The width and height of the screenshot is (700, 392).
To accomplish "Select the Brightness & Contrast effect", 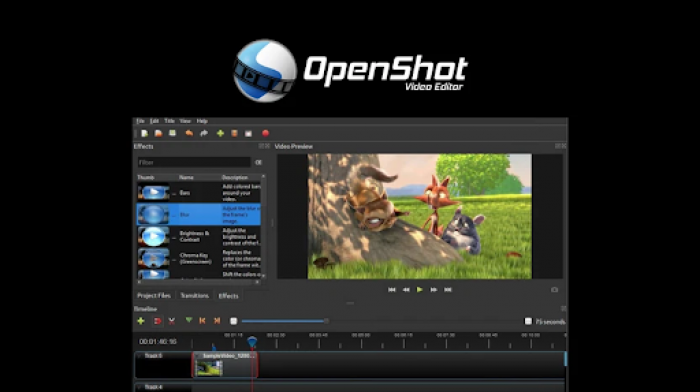I will pos(199,237).
